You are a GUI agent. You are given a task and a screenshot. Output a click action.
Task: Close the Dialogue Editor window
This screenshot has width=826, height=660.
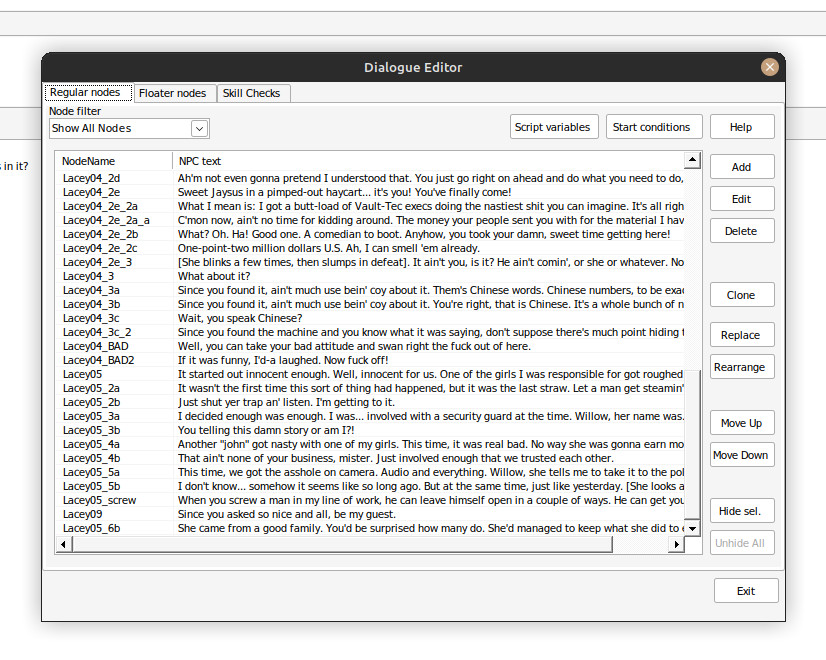pos(770,67)
